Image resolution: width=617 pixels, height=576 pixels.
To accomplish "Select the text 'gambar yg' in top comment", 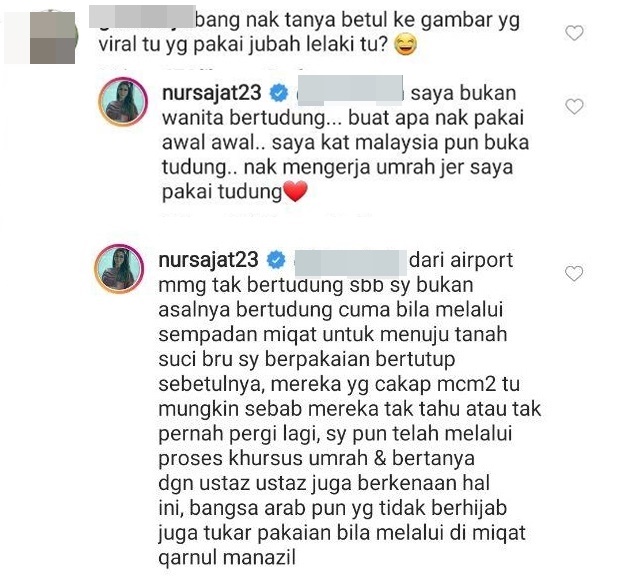I will [x=471, y=21].
